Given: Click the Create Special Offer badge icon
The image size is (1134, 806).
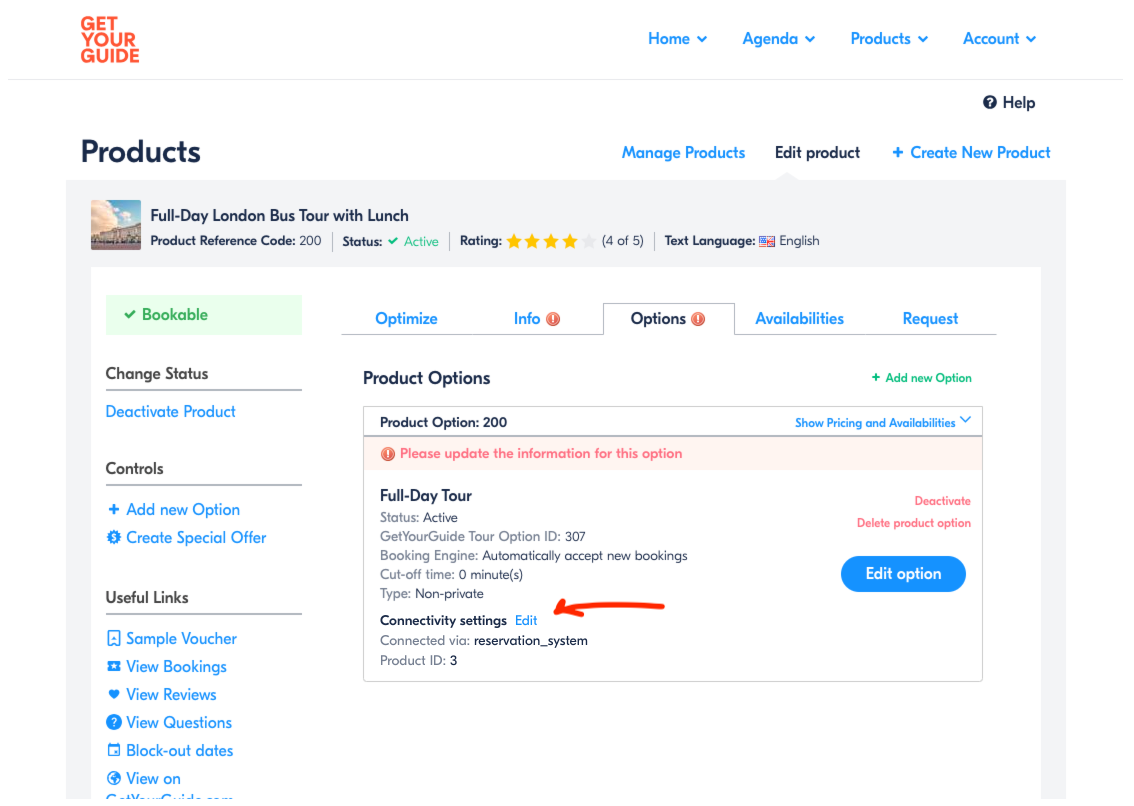Looking at the screenshot, I should 114,538.
